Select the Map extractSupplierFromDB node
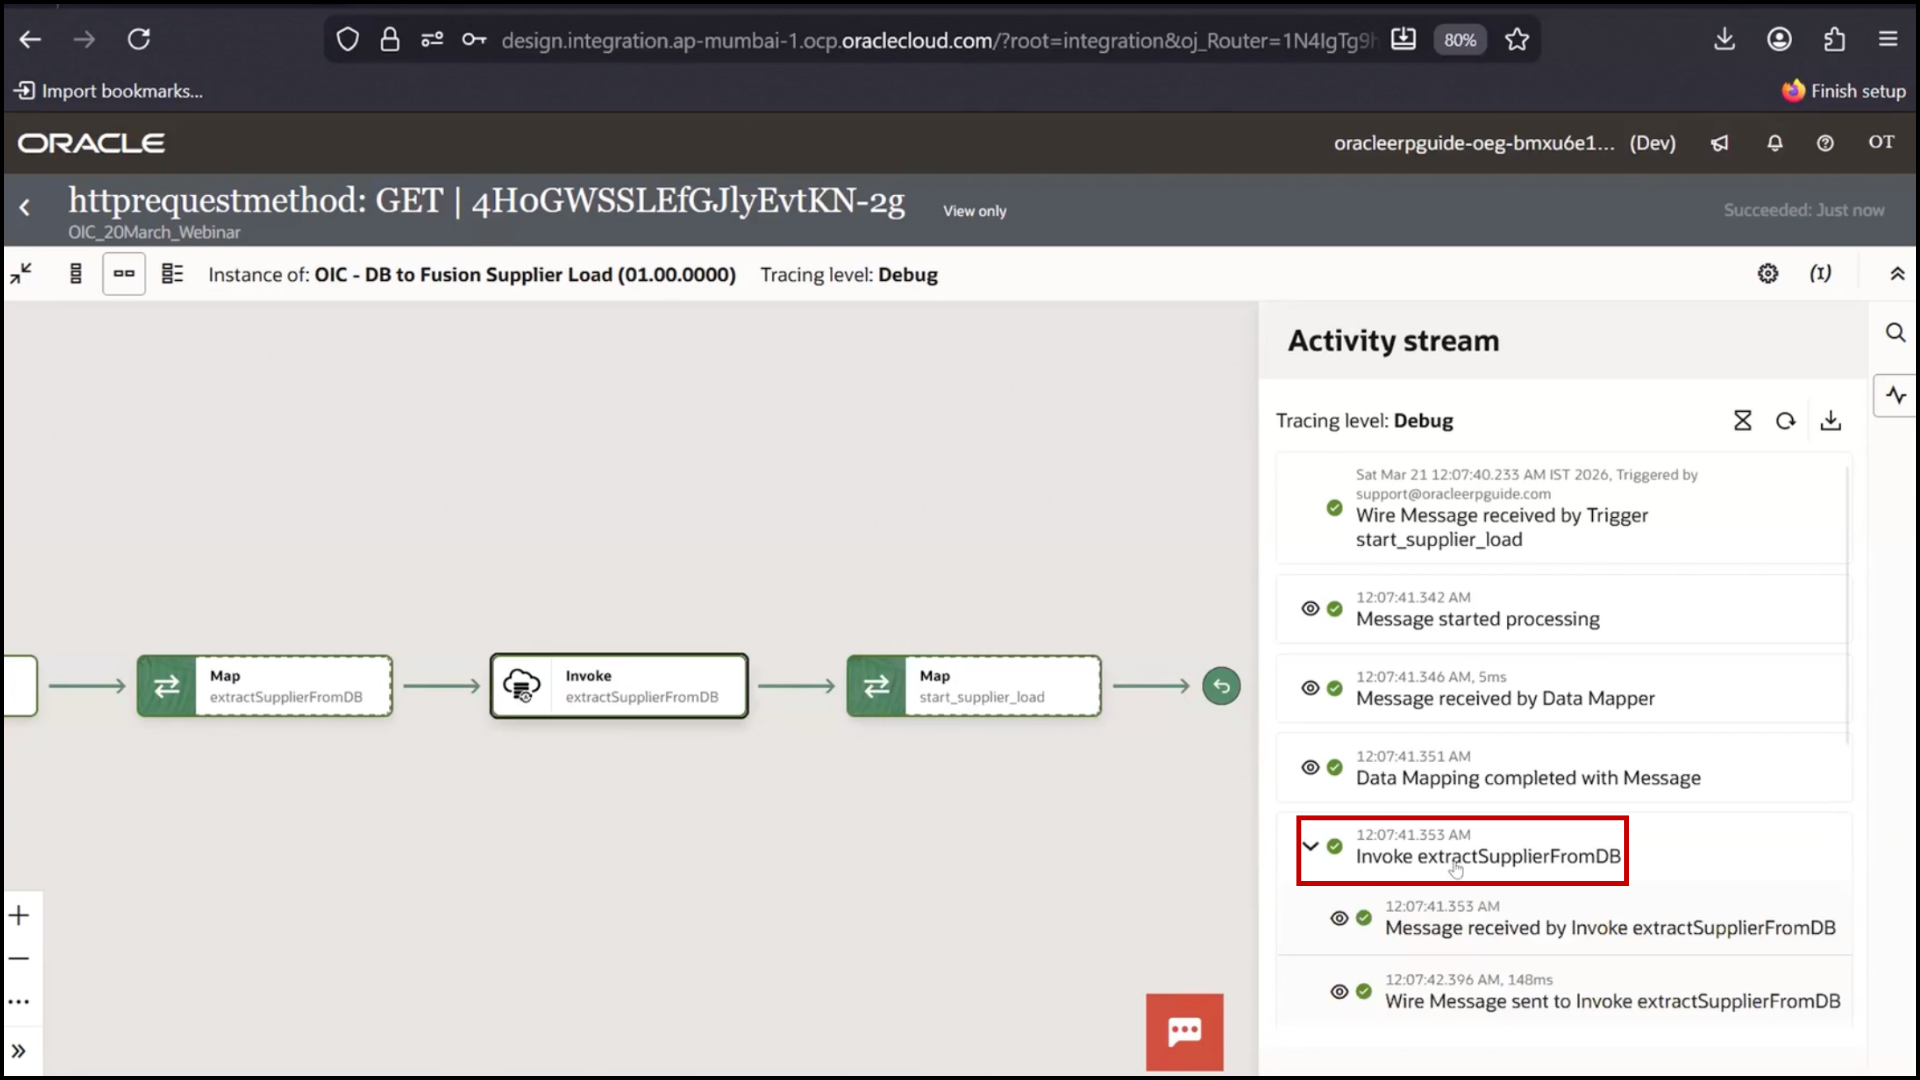The width and height of the screenshot is (1920, 1080). point(265,686)
